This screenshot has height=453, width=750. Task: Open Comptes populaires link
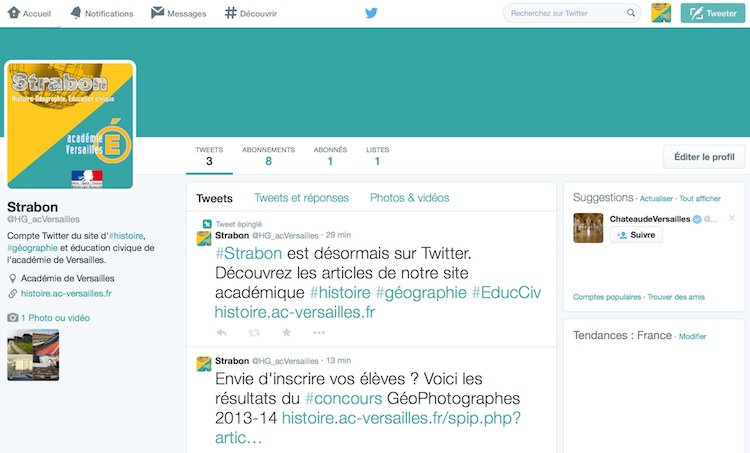click(x=607, y=297)
